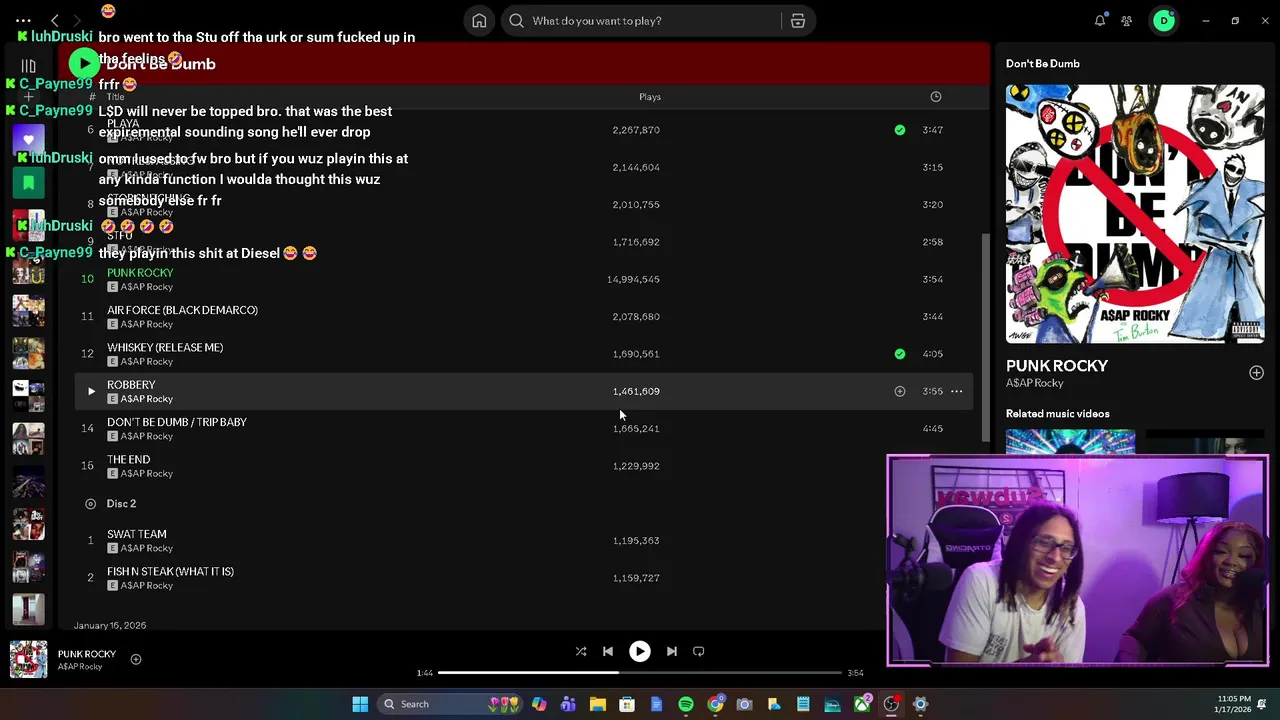
Task: Sort by Plays column header
Action: click(x=650, y=97)
